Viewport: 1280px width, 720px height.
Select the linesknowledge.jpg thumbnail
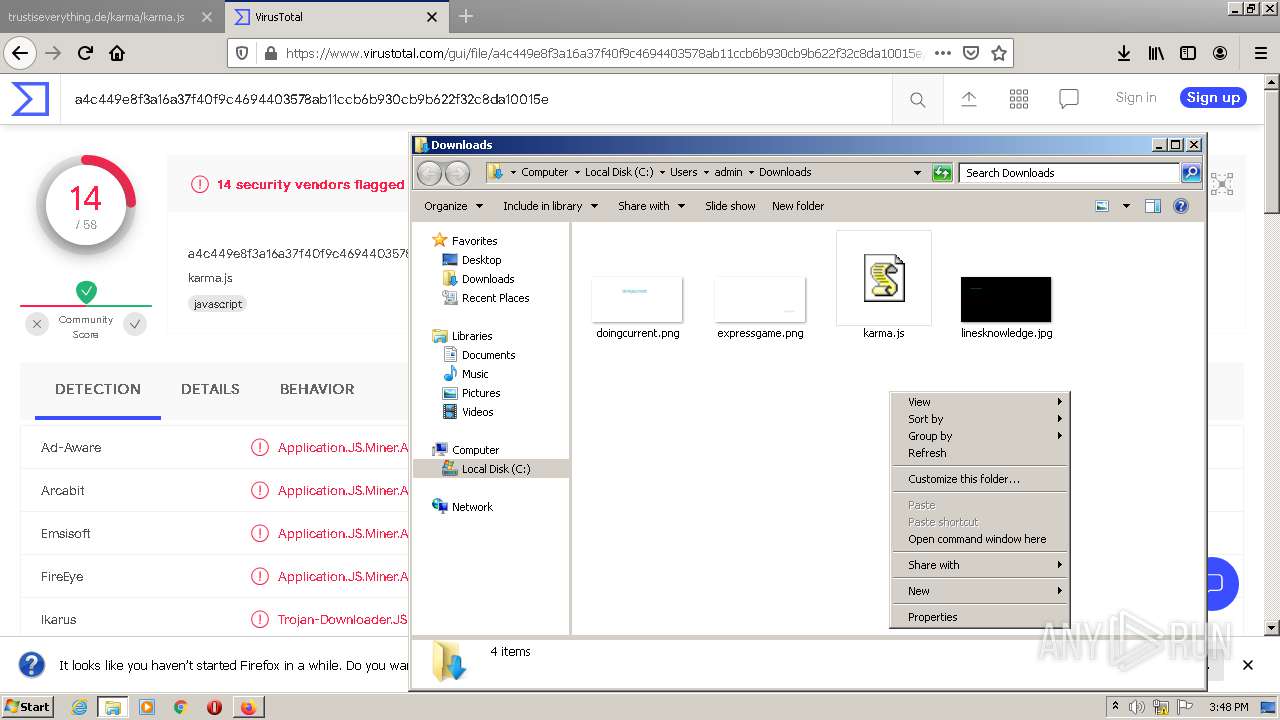1006,299
